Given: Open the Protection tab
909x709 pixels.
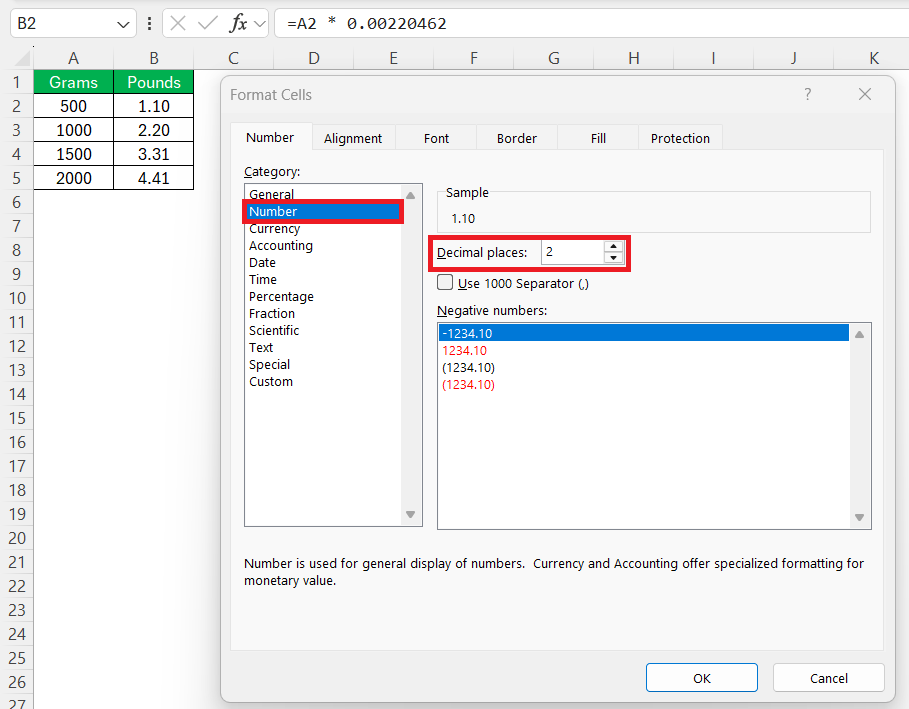Looking at the screenshot, I should 680,138.
